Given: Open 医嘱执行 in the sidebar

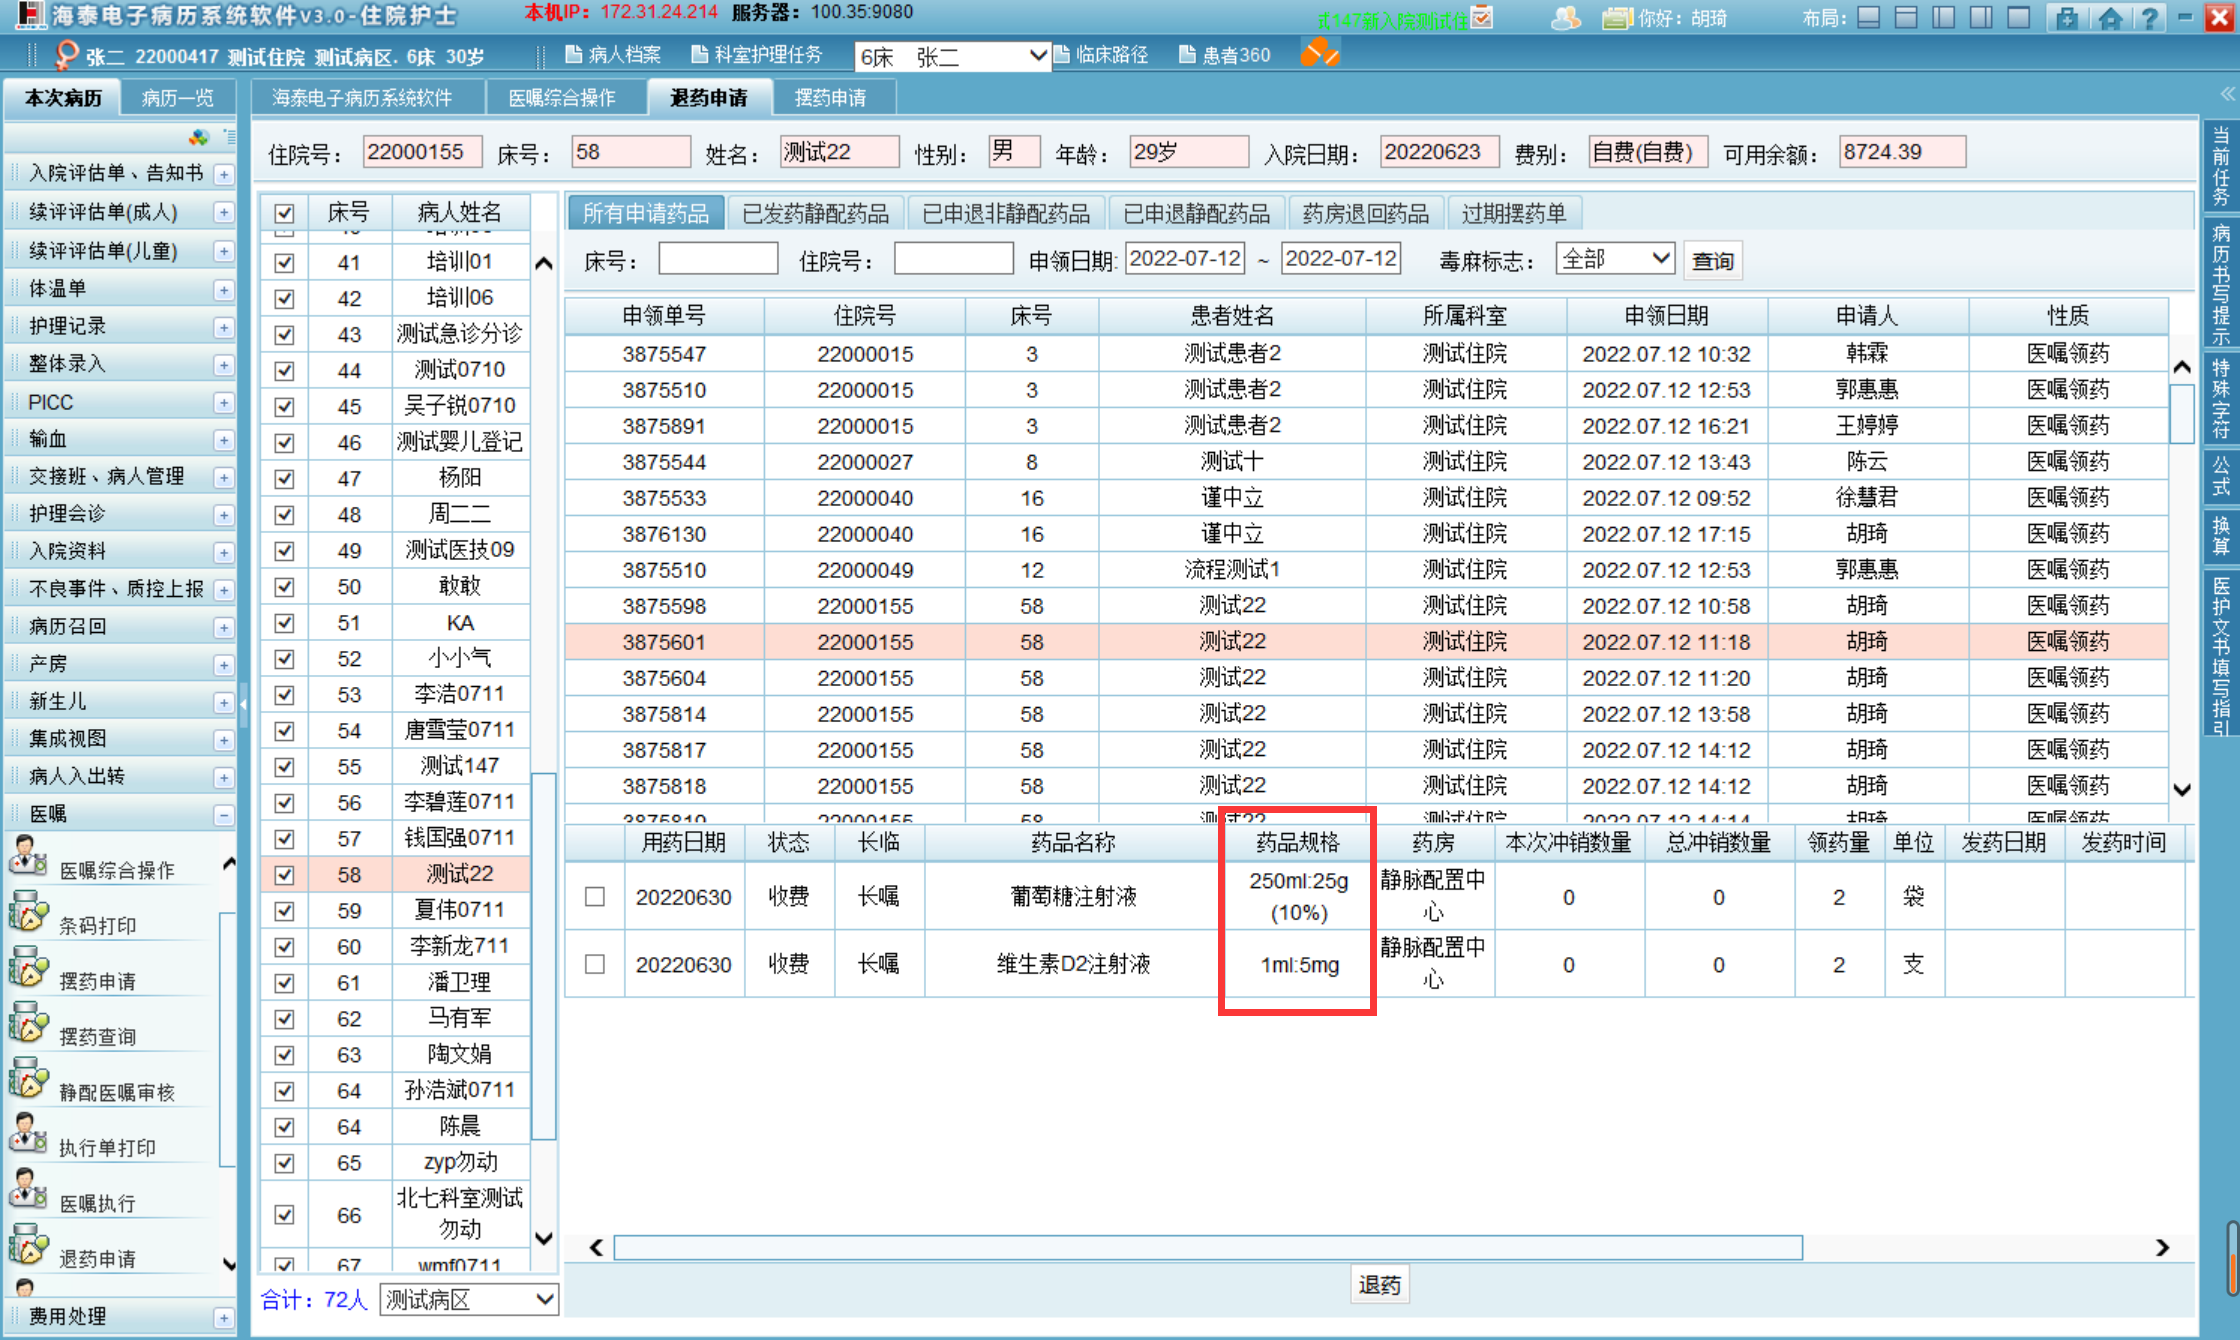Looking at the screenshot, I should (x=97, y=1203).
